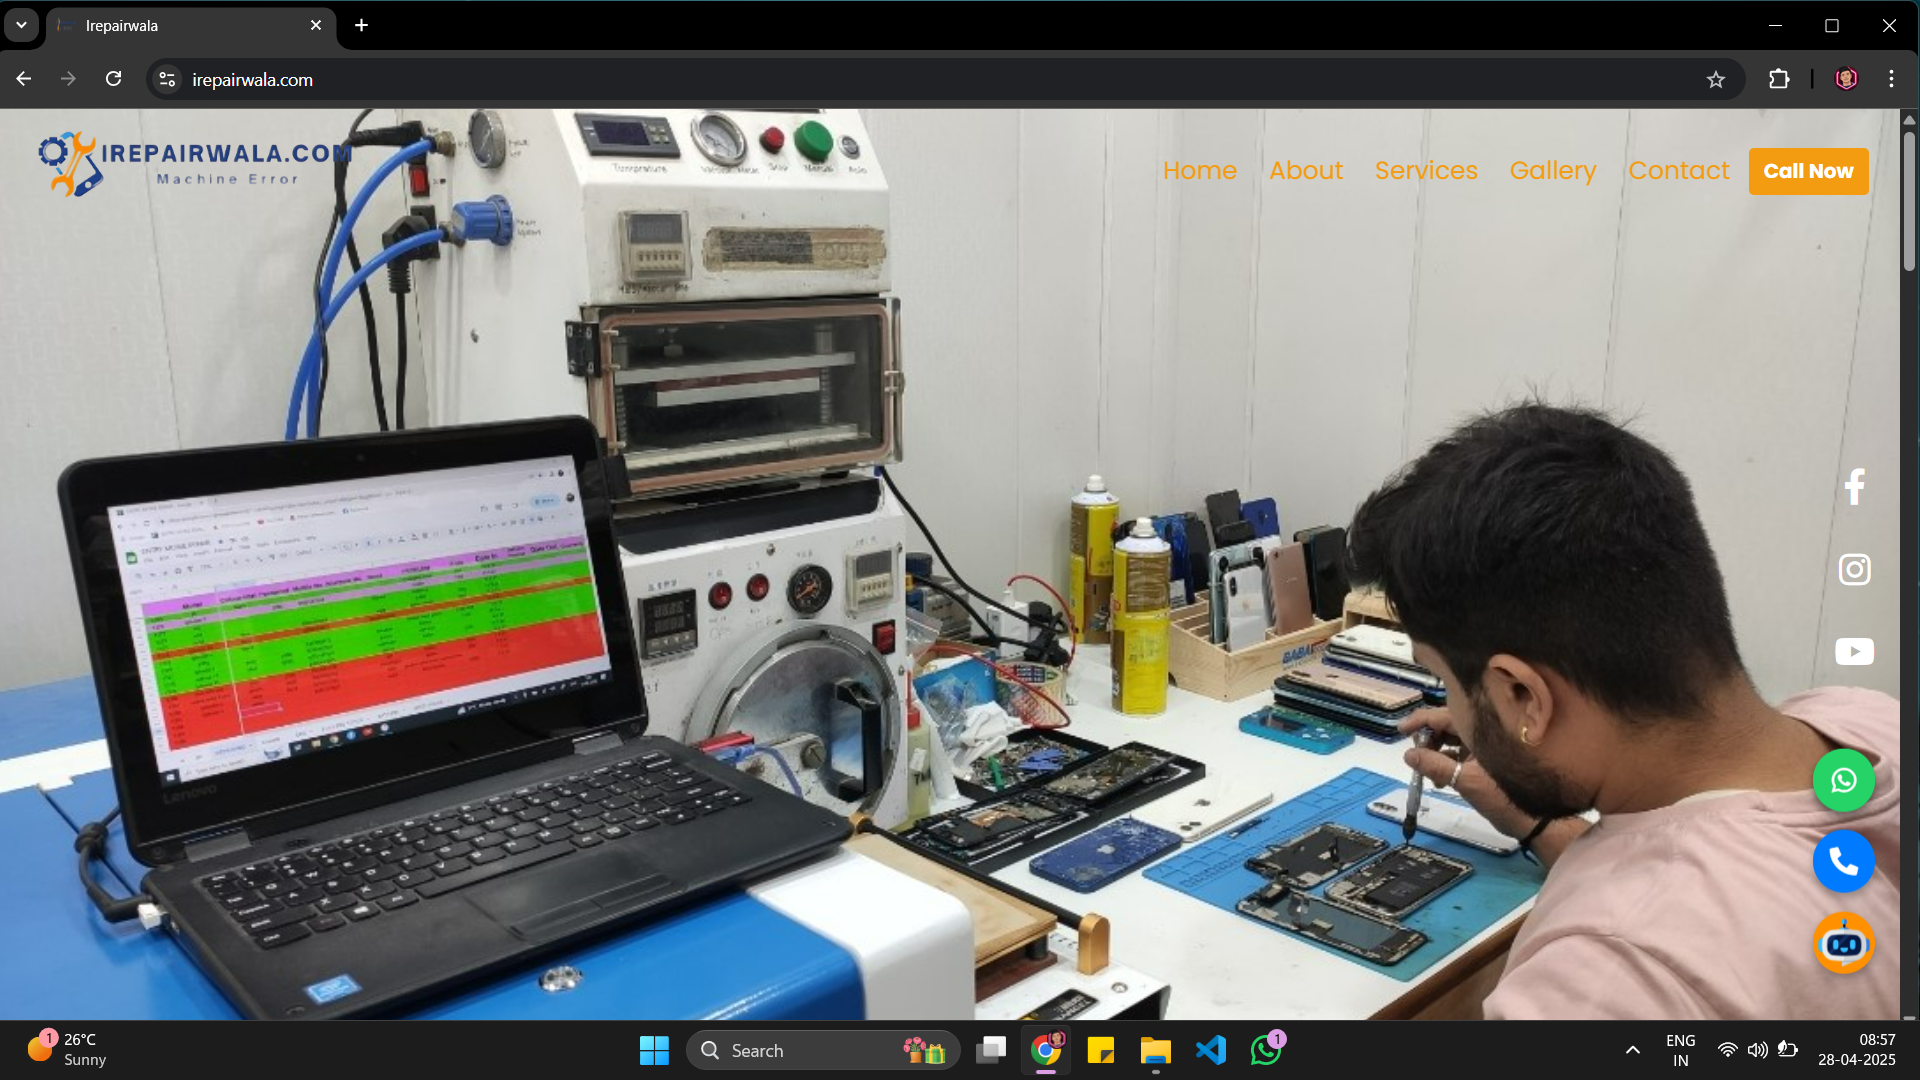
Task: Open the Chrome three-dot menu
Action: [x=1891, y=79]
